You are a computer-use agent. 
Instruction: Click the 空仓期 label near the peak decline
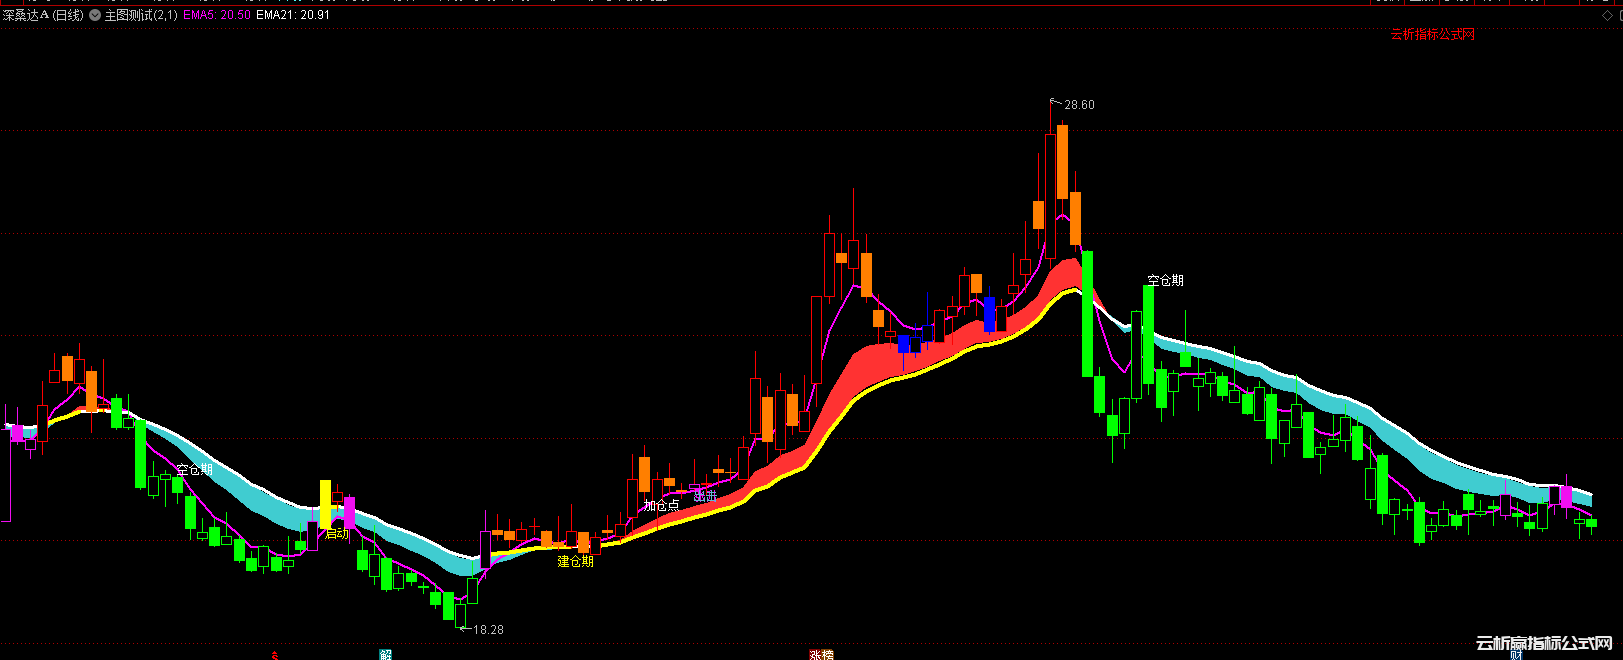click(1165, 281)
